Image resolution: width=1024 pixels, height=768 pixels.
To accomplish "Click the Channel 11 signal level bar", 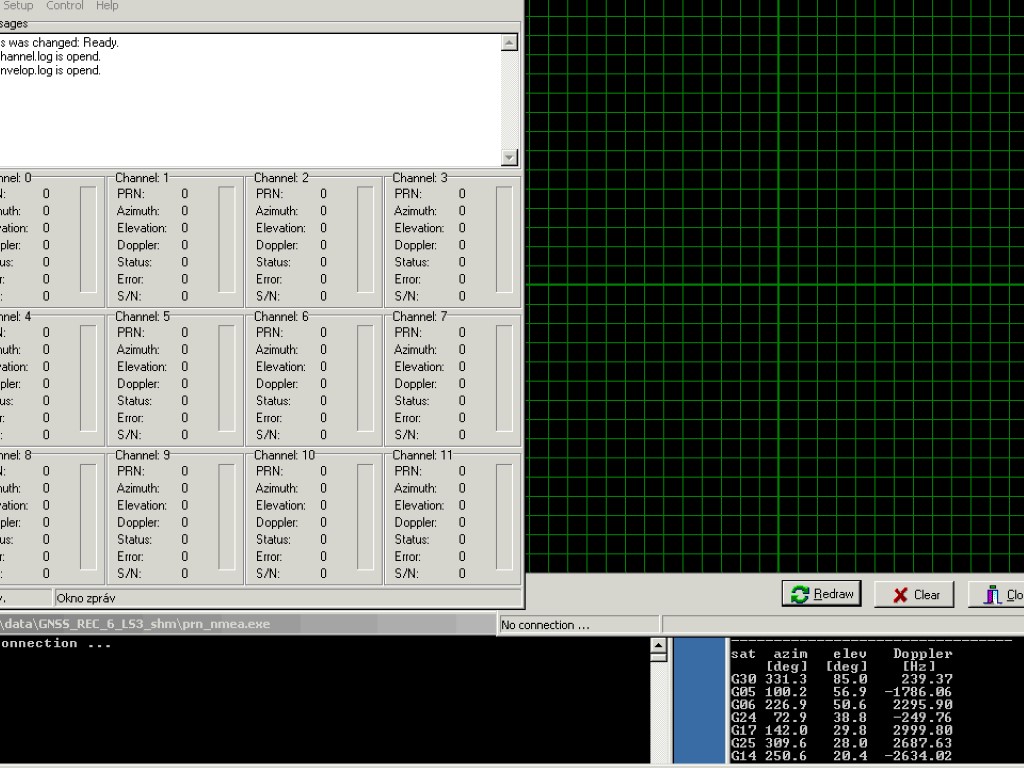I will (504, 517).
